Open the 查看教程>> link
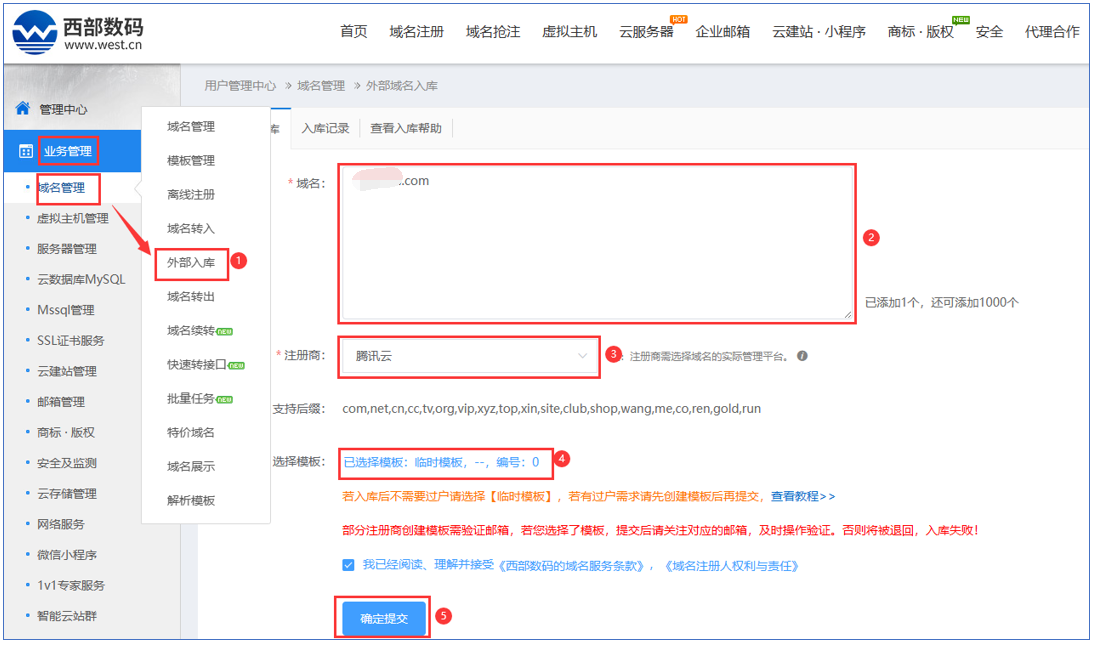1093x645 pixels. coord(802,496)
